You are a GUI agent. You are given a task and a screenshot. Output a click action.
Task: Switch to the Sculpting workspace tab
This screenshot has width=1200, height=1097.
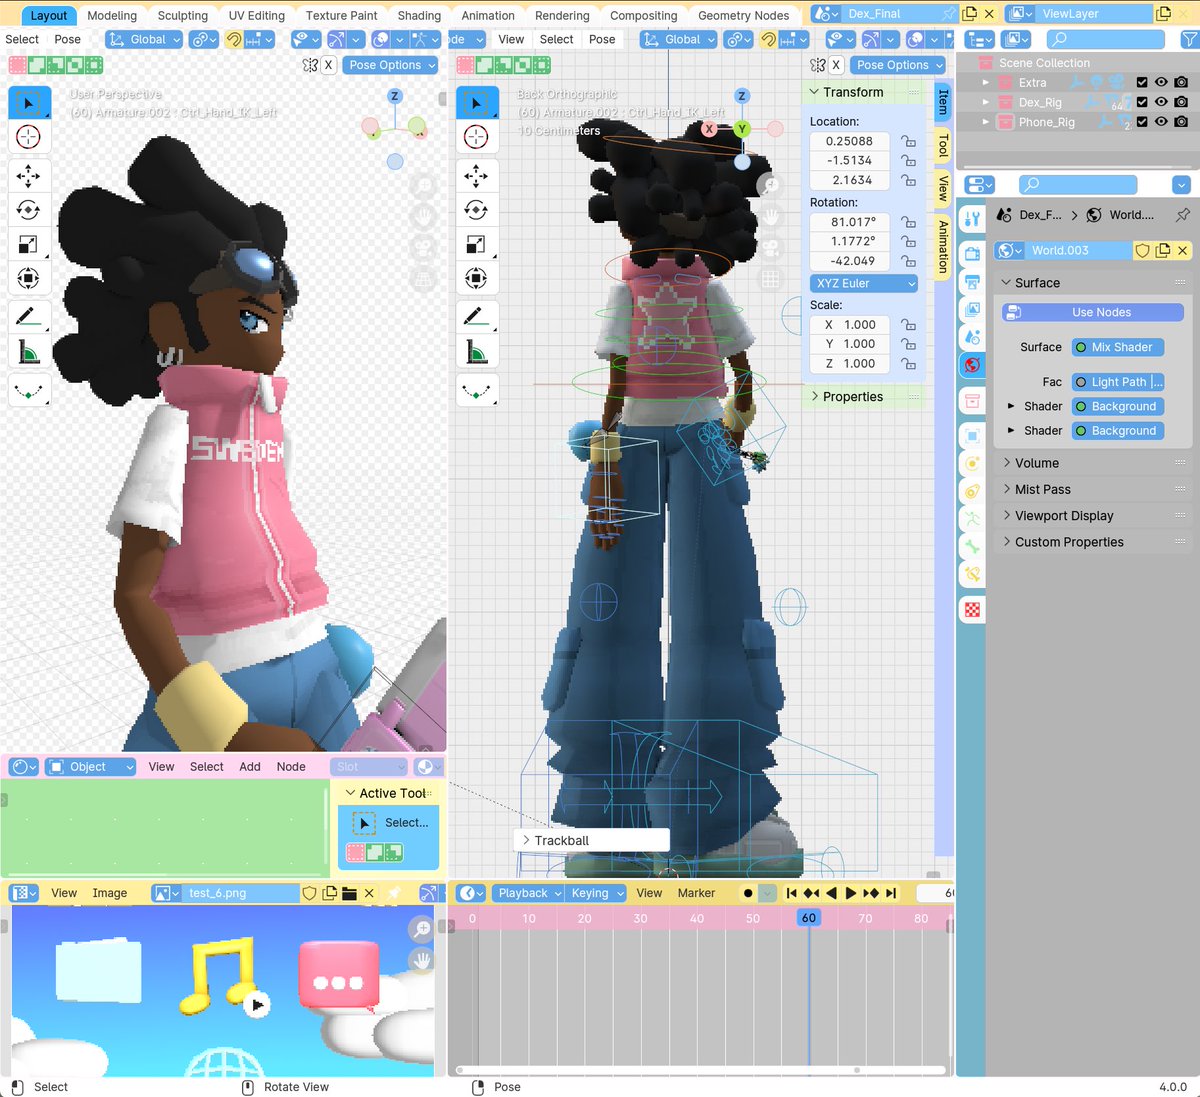[183, 15]
